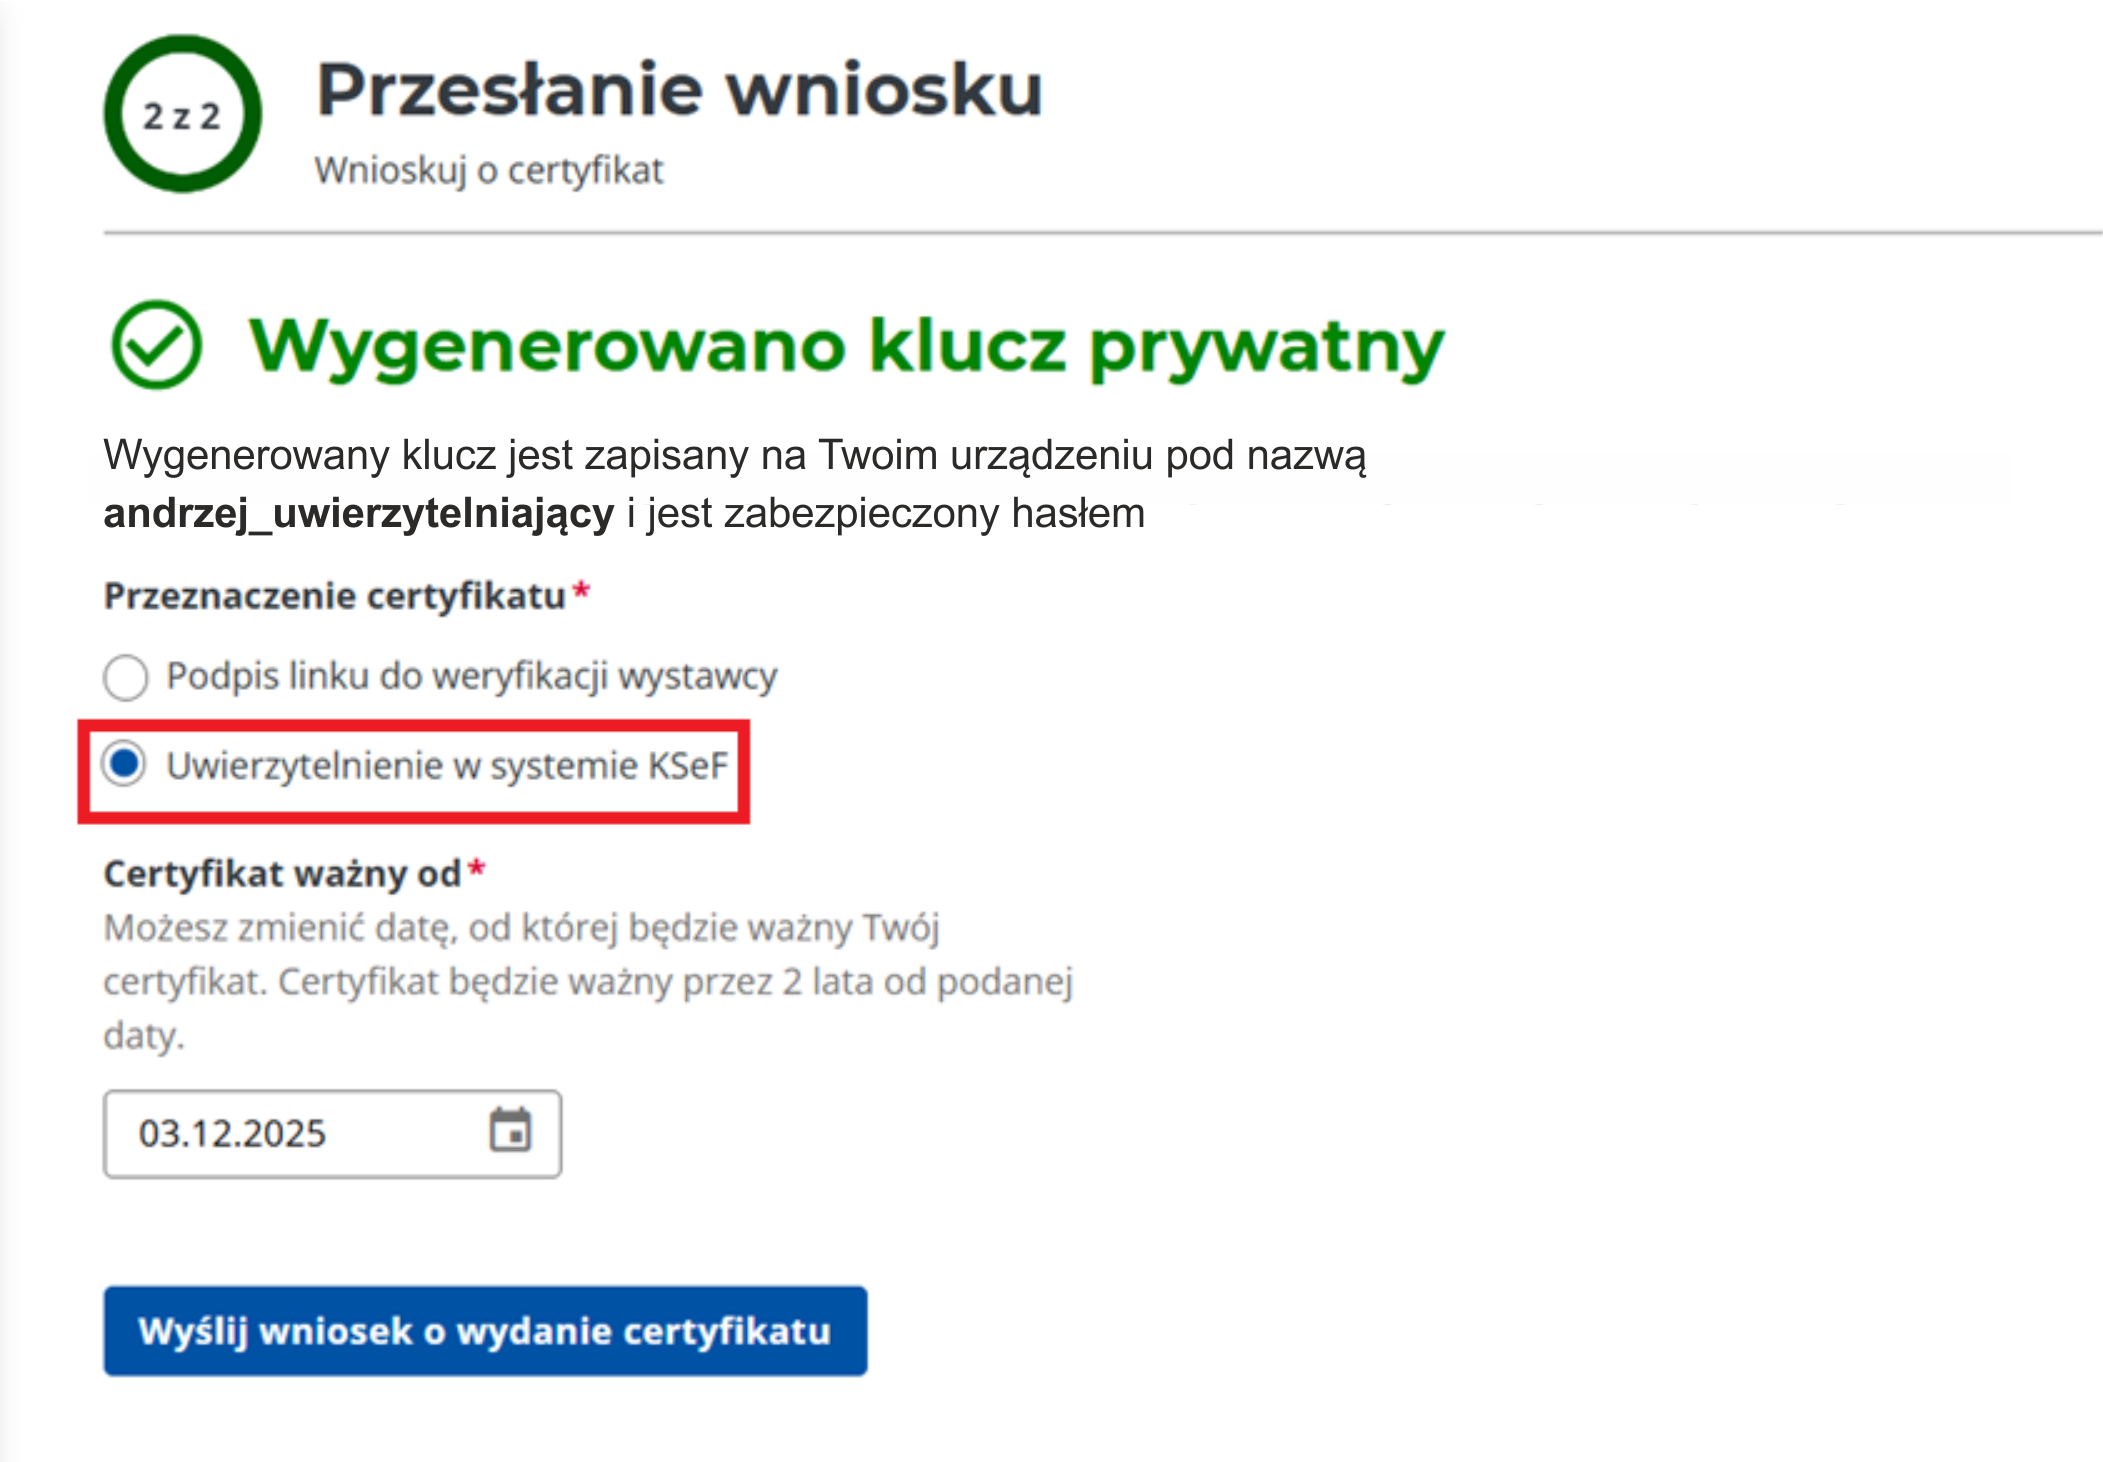
Task: Click the red asterisk beside "Przeznaczenie certyfikatu"
Action: click(x=581, y=591)
